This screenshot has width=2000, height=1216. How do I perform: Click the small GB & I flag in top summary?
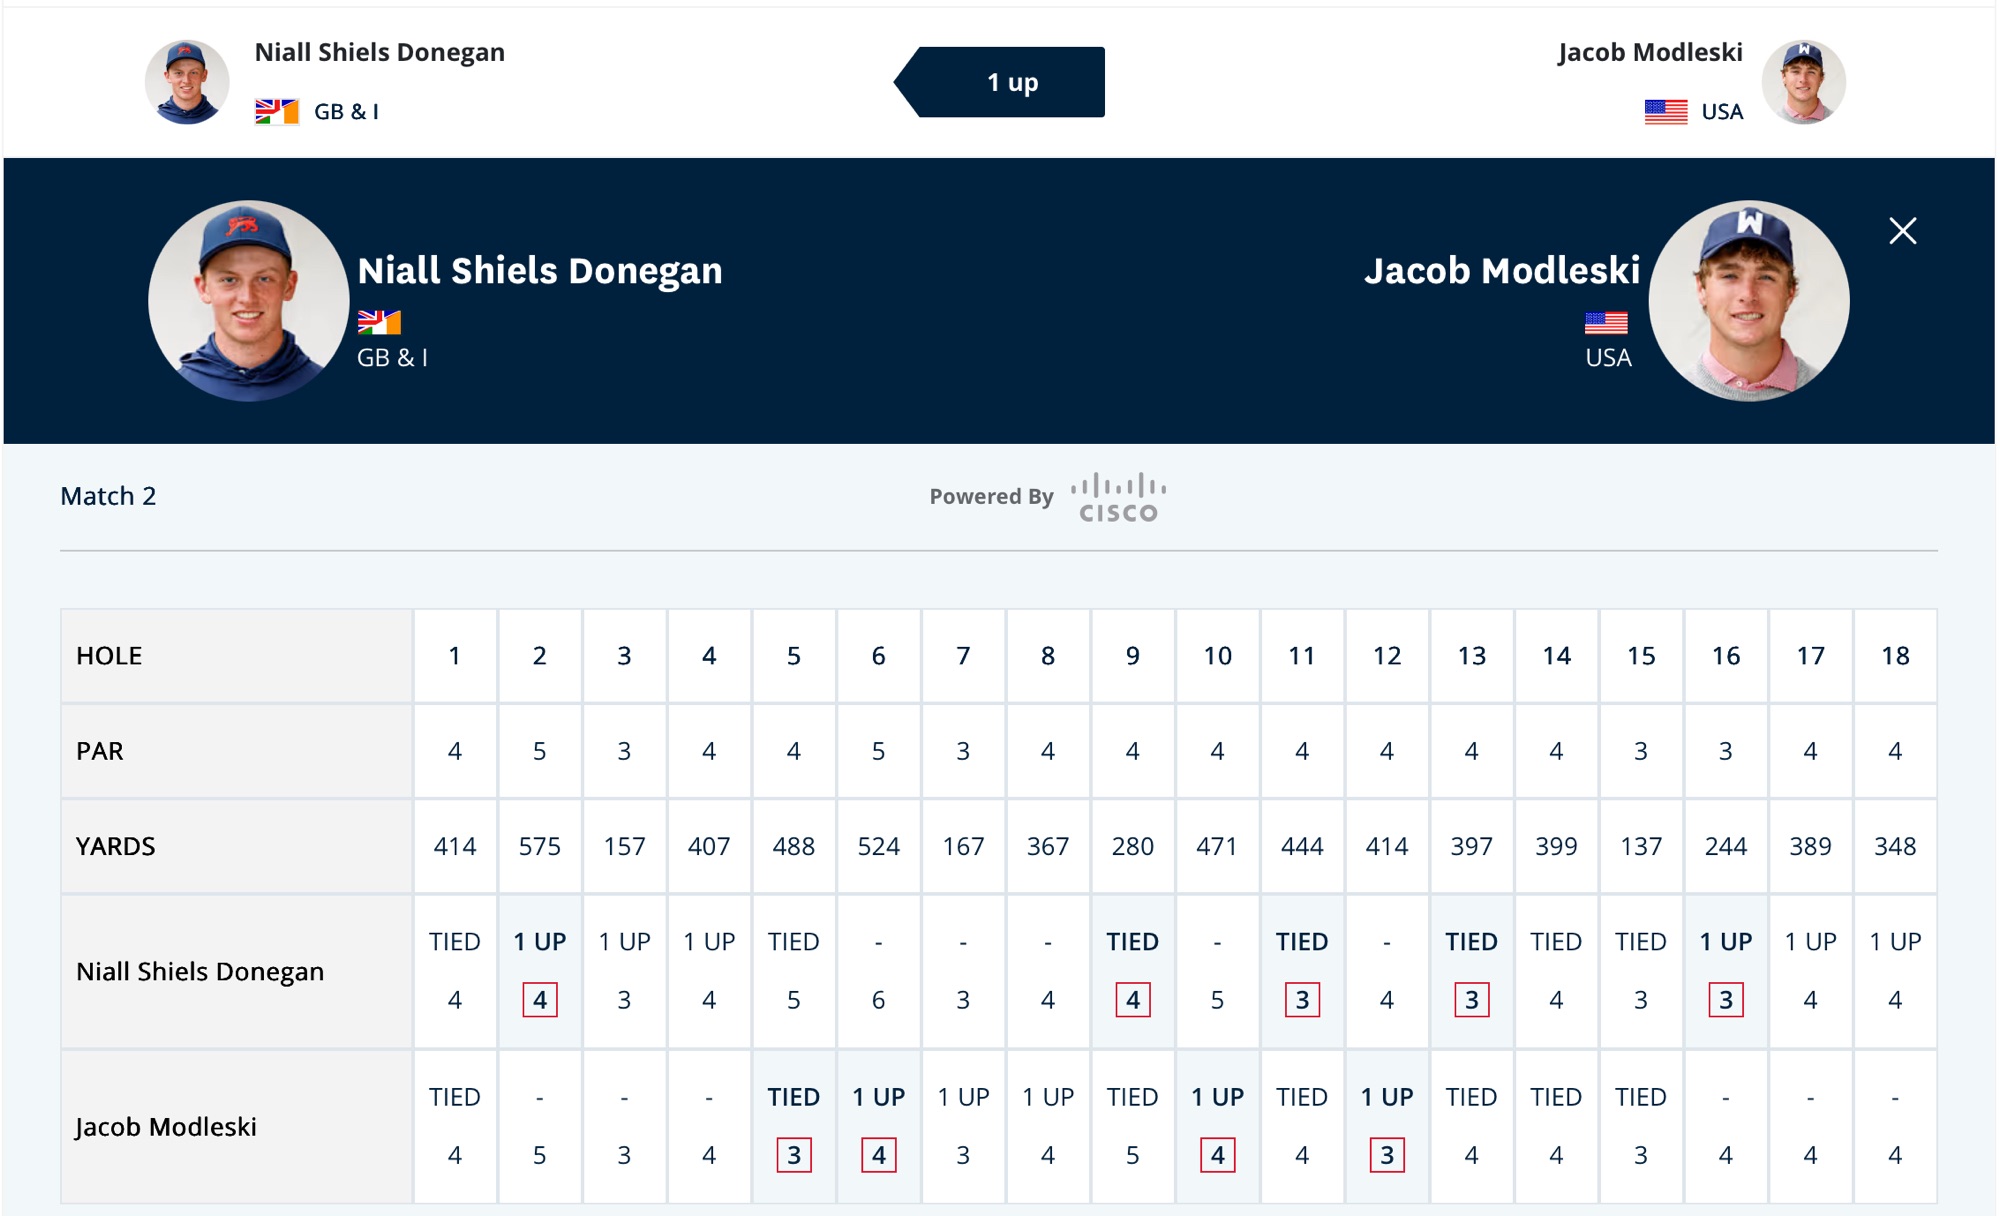(277, 111)
